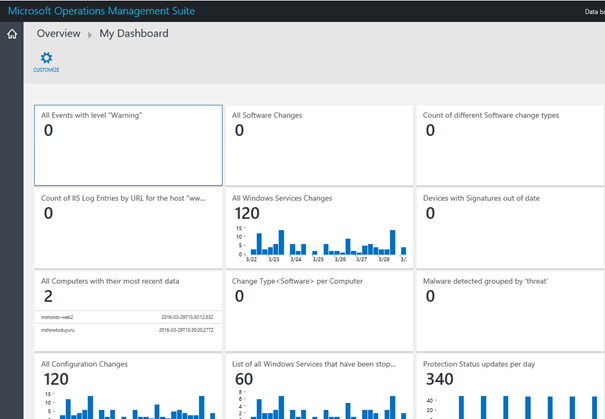
Task: Open All Events with level "Warning" tile
Action: [128, 145]
